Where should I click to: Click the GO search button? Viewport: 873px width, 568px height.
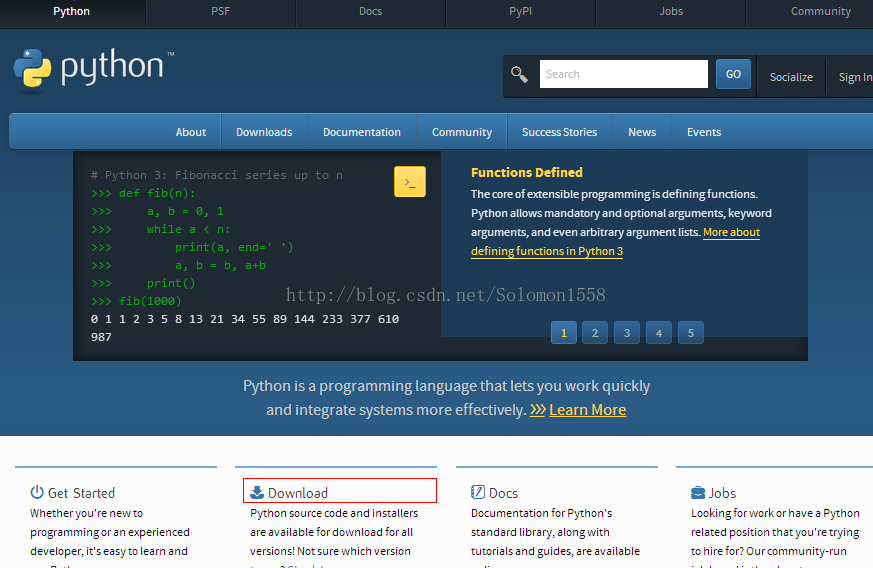point(733,74)
